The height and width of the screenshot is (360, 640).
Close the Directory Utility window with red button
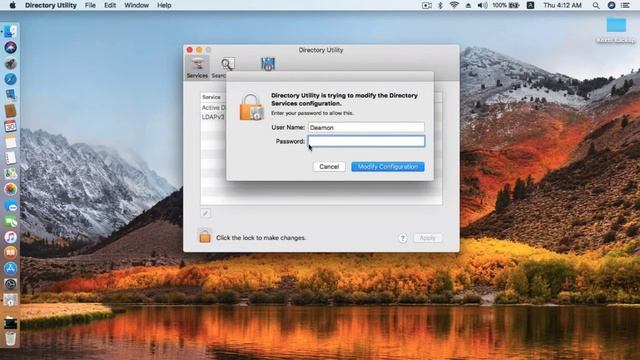pos(189,50)
